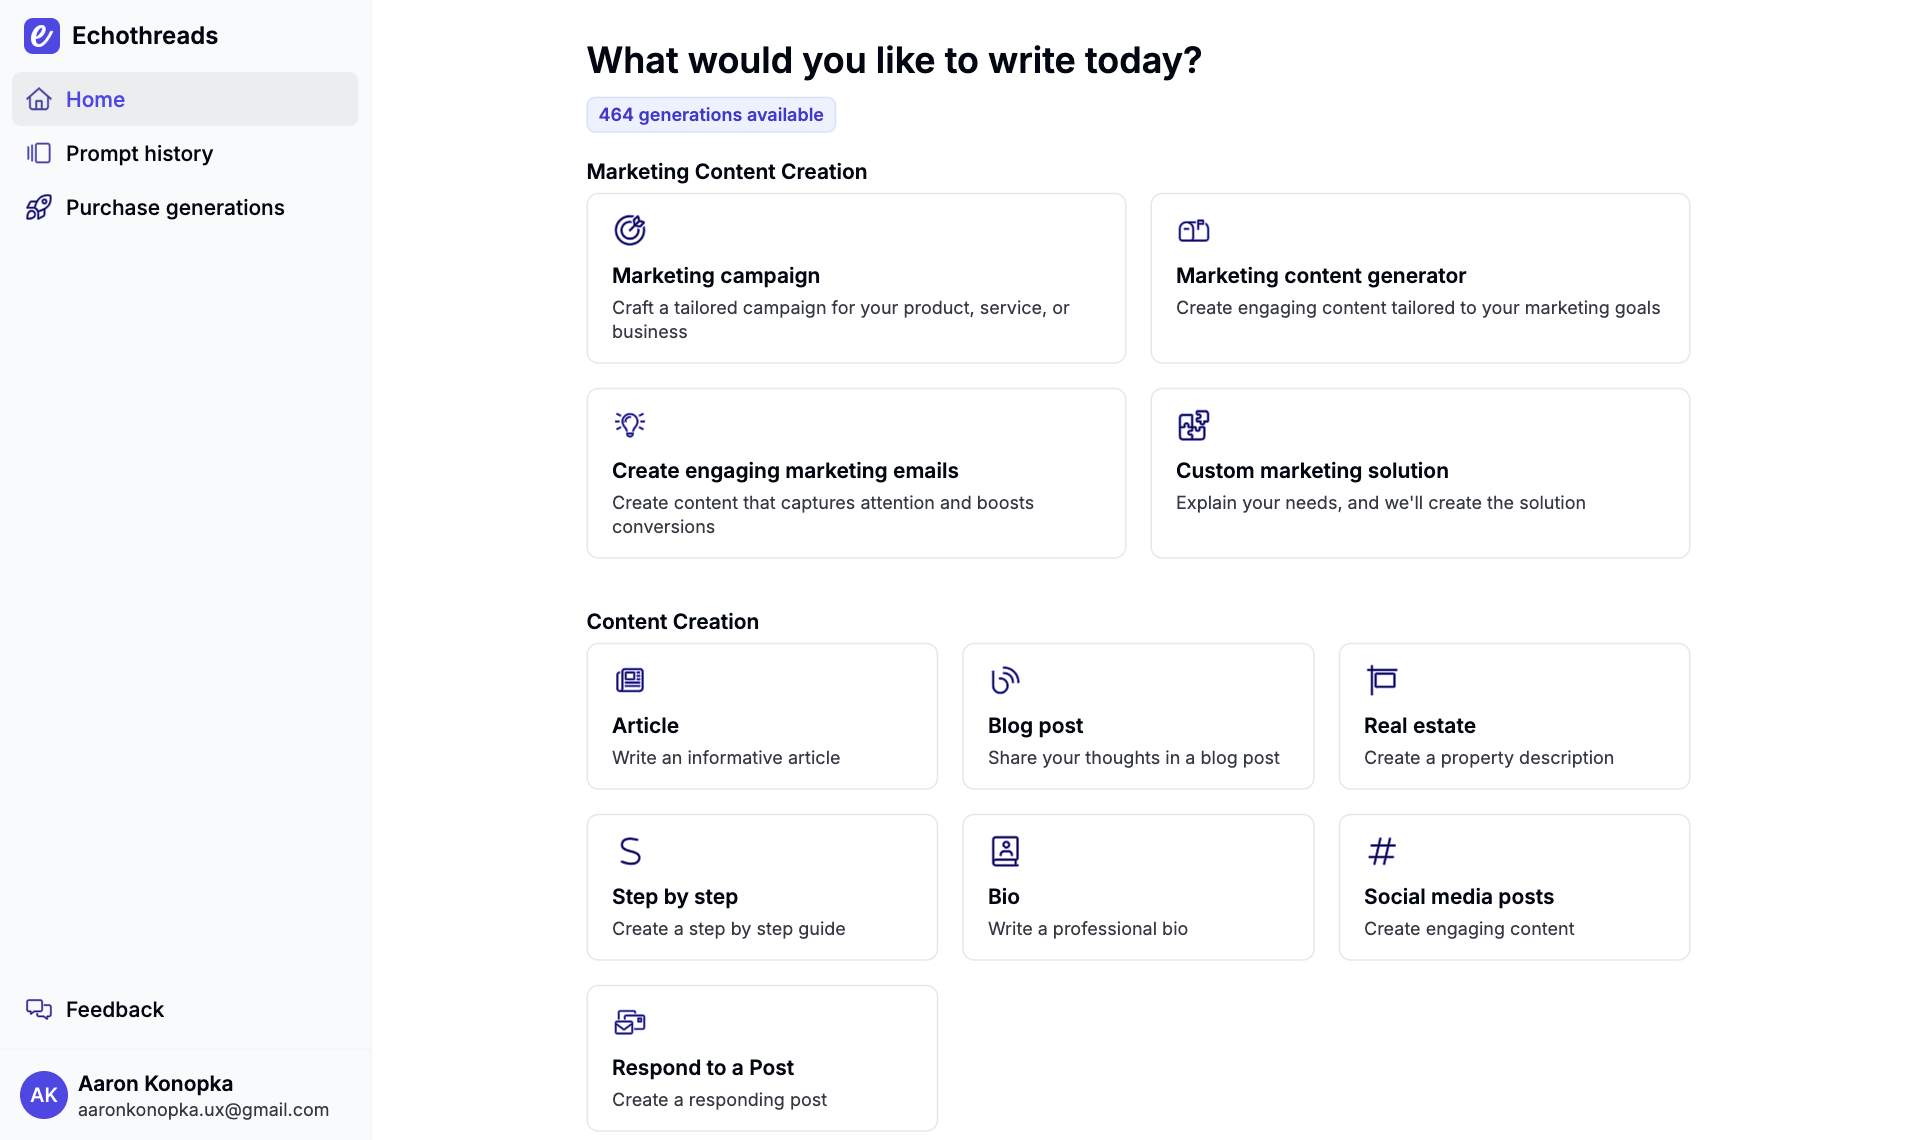The width and height of the screenshot is (1906, 1140).
Task: Open the Feedback link
Action: [x=114, y=1009]
